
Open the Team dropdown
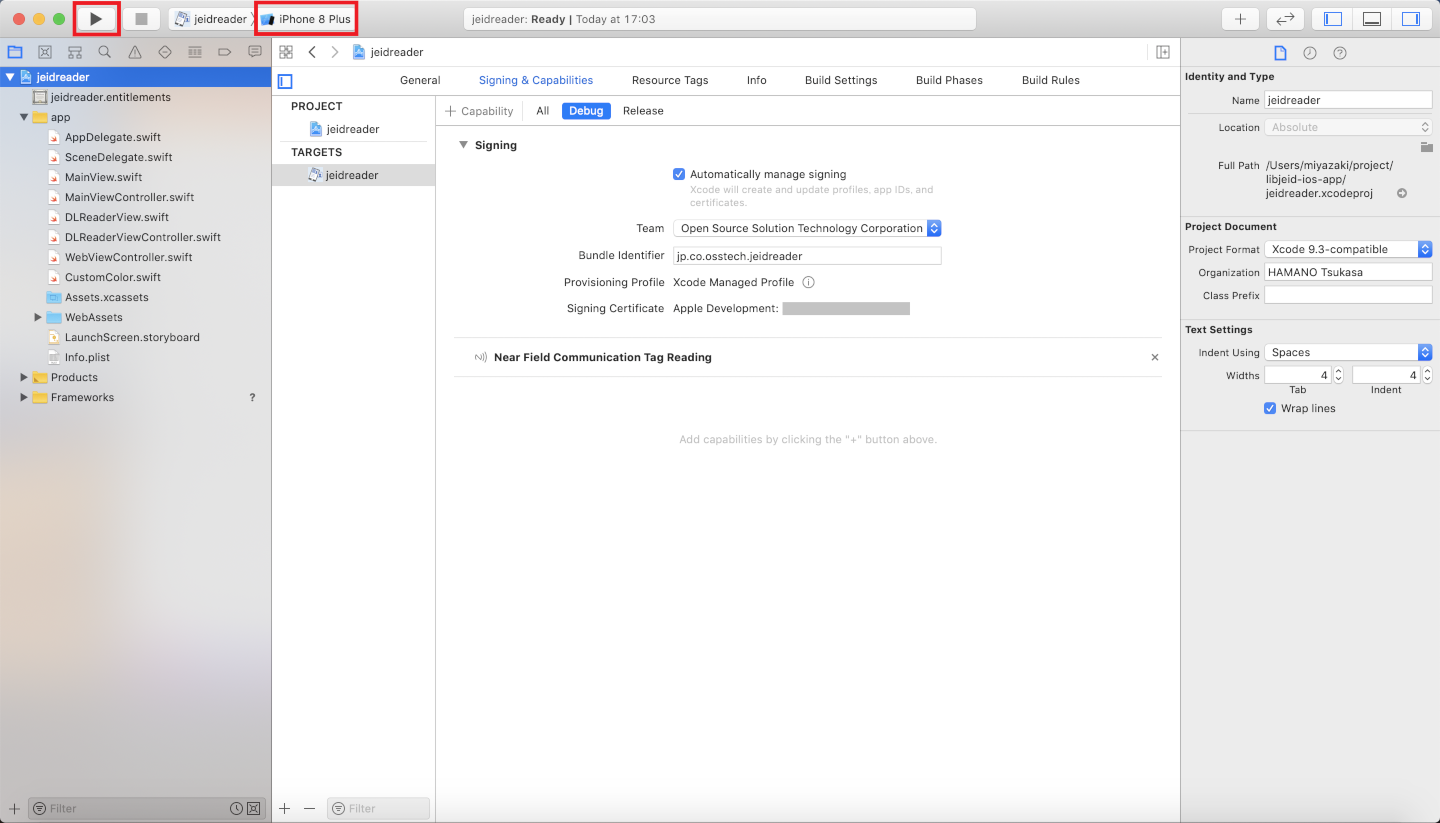pyautogui.click(x=807, y=228)
